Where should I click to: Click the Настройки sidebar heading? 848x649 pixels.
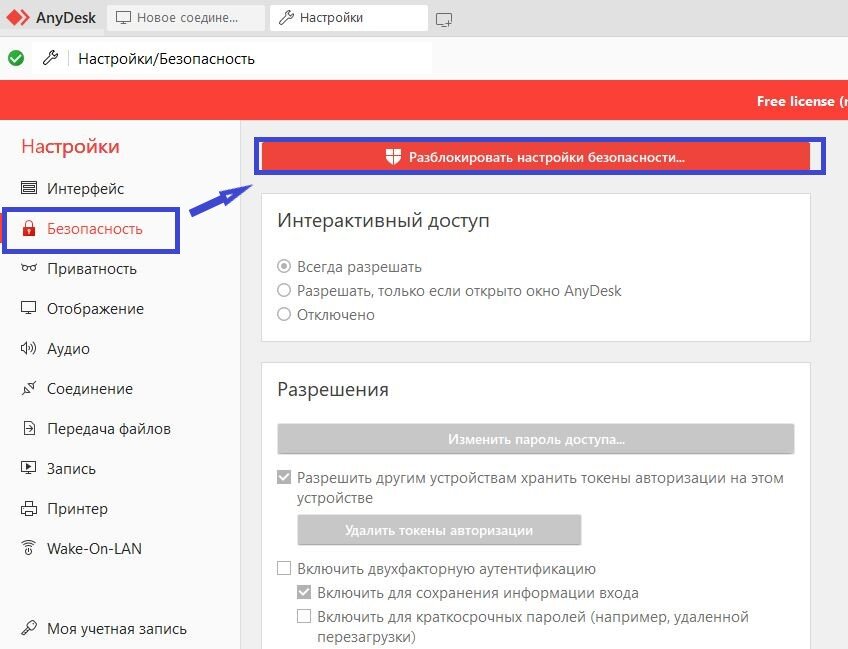(x=70, y=146)
